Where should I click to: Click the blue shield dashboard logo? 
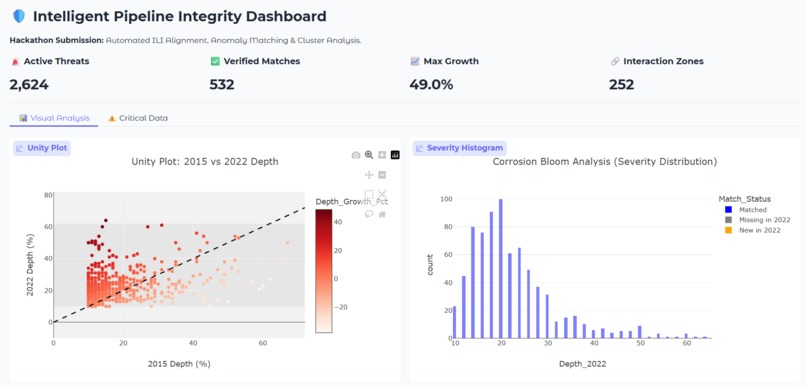click(x=19, y=16)
